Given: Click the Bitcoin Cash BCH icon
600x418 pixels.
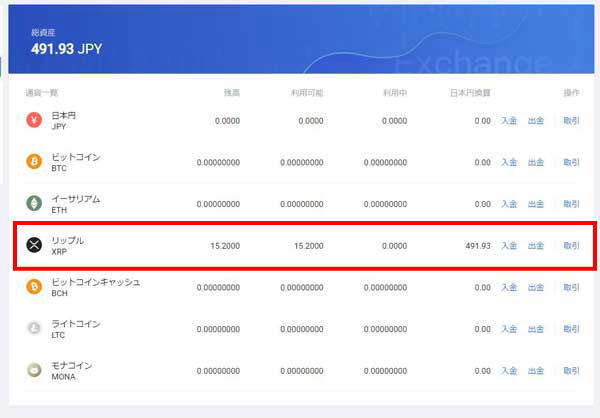Looking at the screenshot, I should pos(34,287).
